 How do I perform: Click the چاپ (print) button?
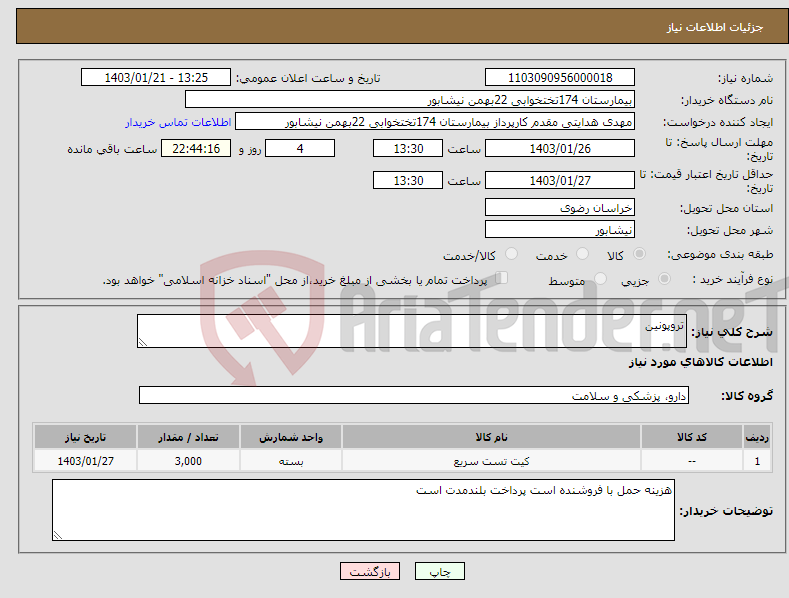click(439, 571)
